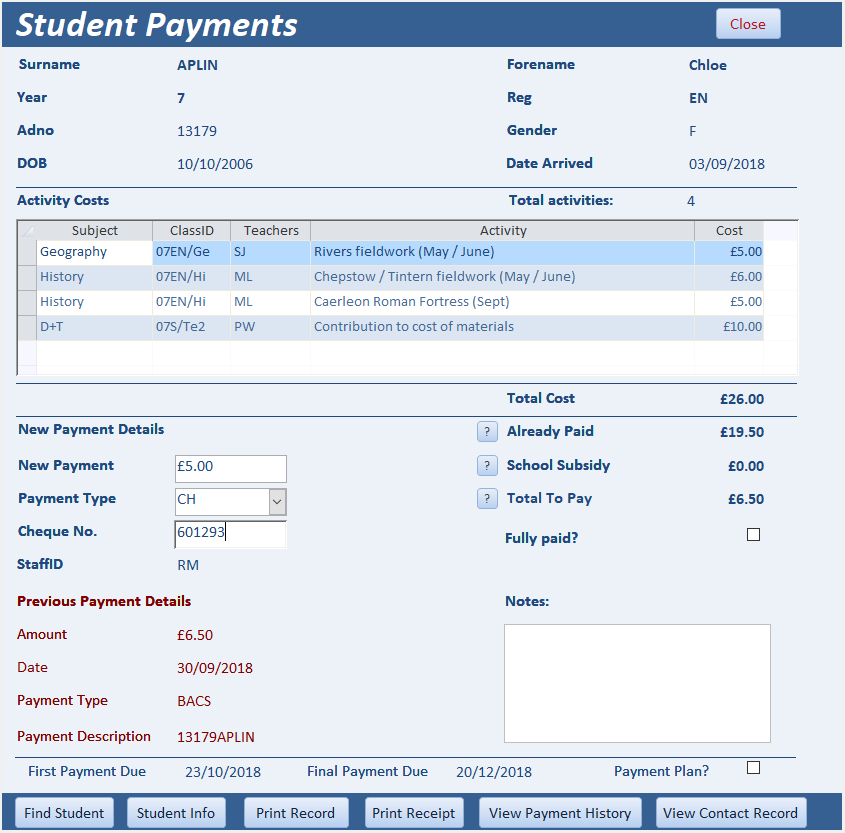Click the Activity column header
Image resolution: width=845 pixels, height=833 pixels.
tap(502, 231)
